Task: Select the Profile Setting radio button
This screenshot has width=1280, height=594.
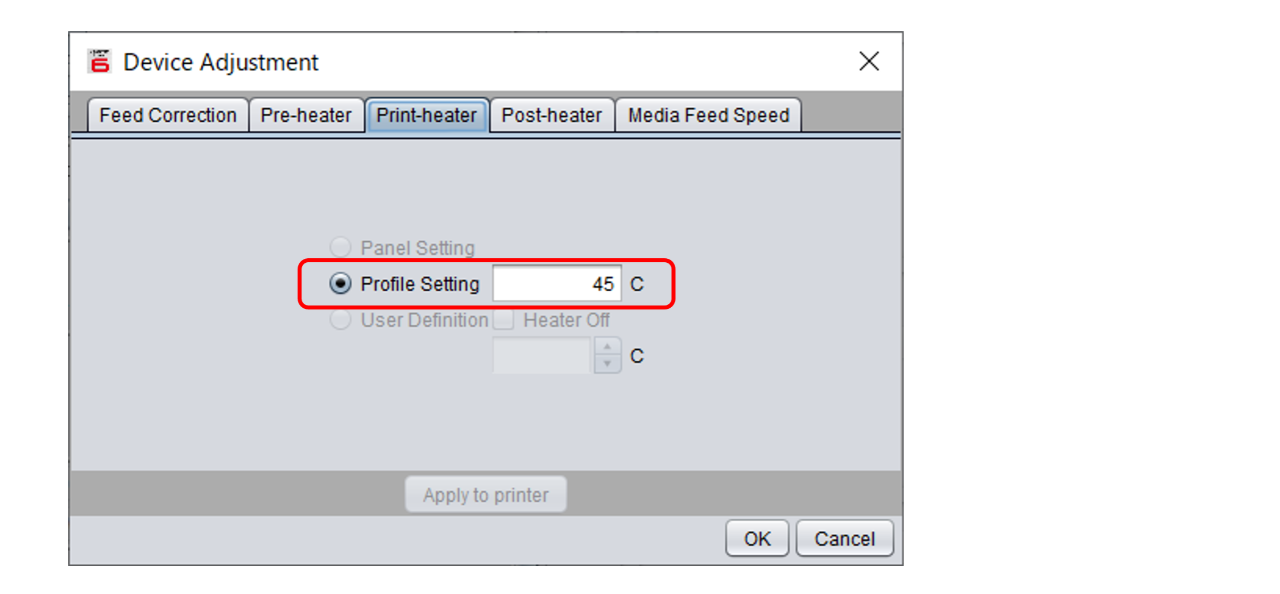Action: point(341,284)
